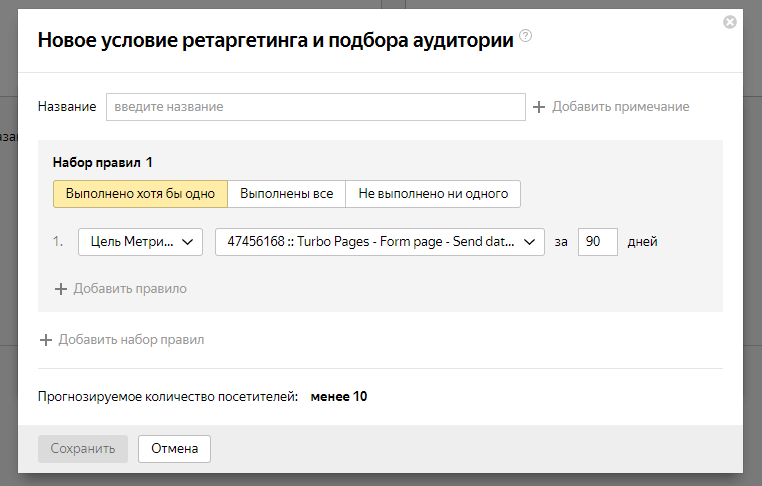The width and height of the screenshot is (762, 486).
Task: Click the "Набор правил 1" heading
Action: click(103, 162)
